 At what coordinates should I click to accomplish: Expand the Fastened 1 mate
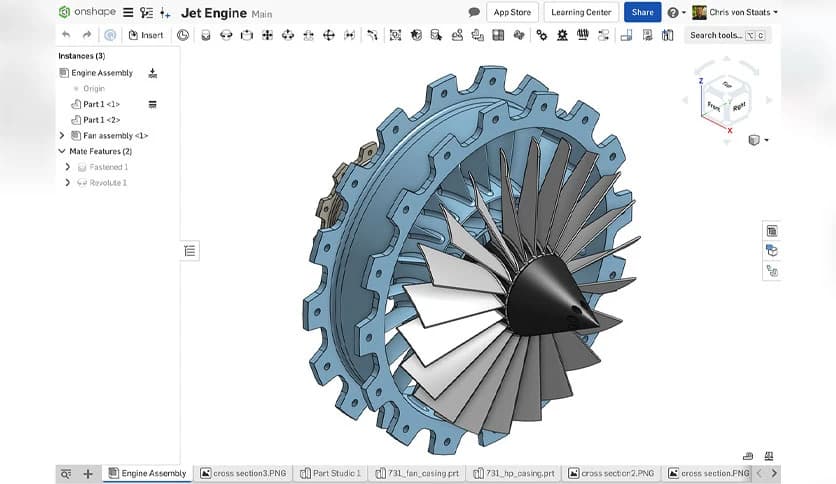[x=68, y=167]
